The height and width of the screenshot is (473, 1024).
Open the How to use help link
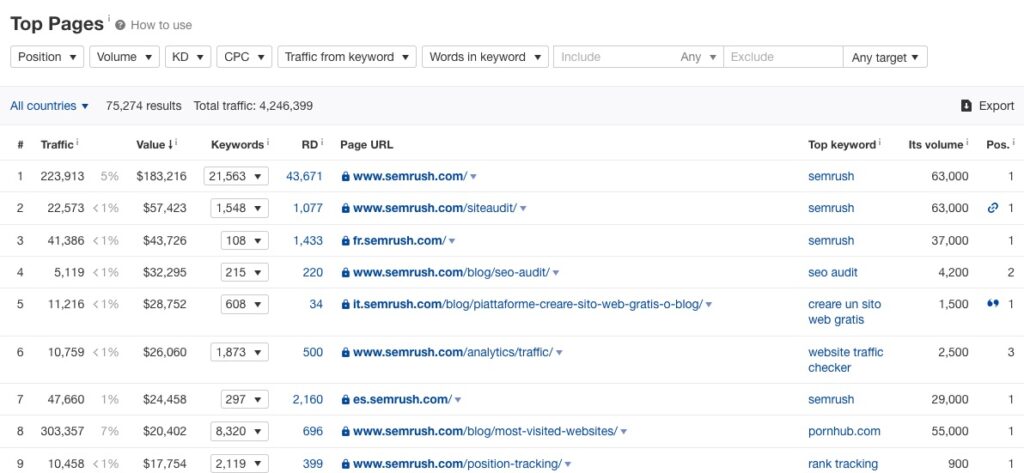click(161, 25)
